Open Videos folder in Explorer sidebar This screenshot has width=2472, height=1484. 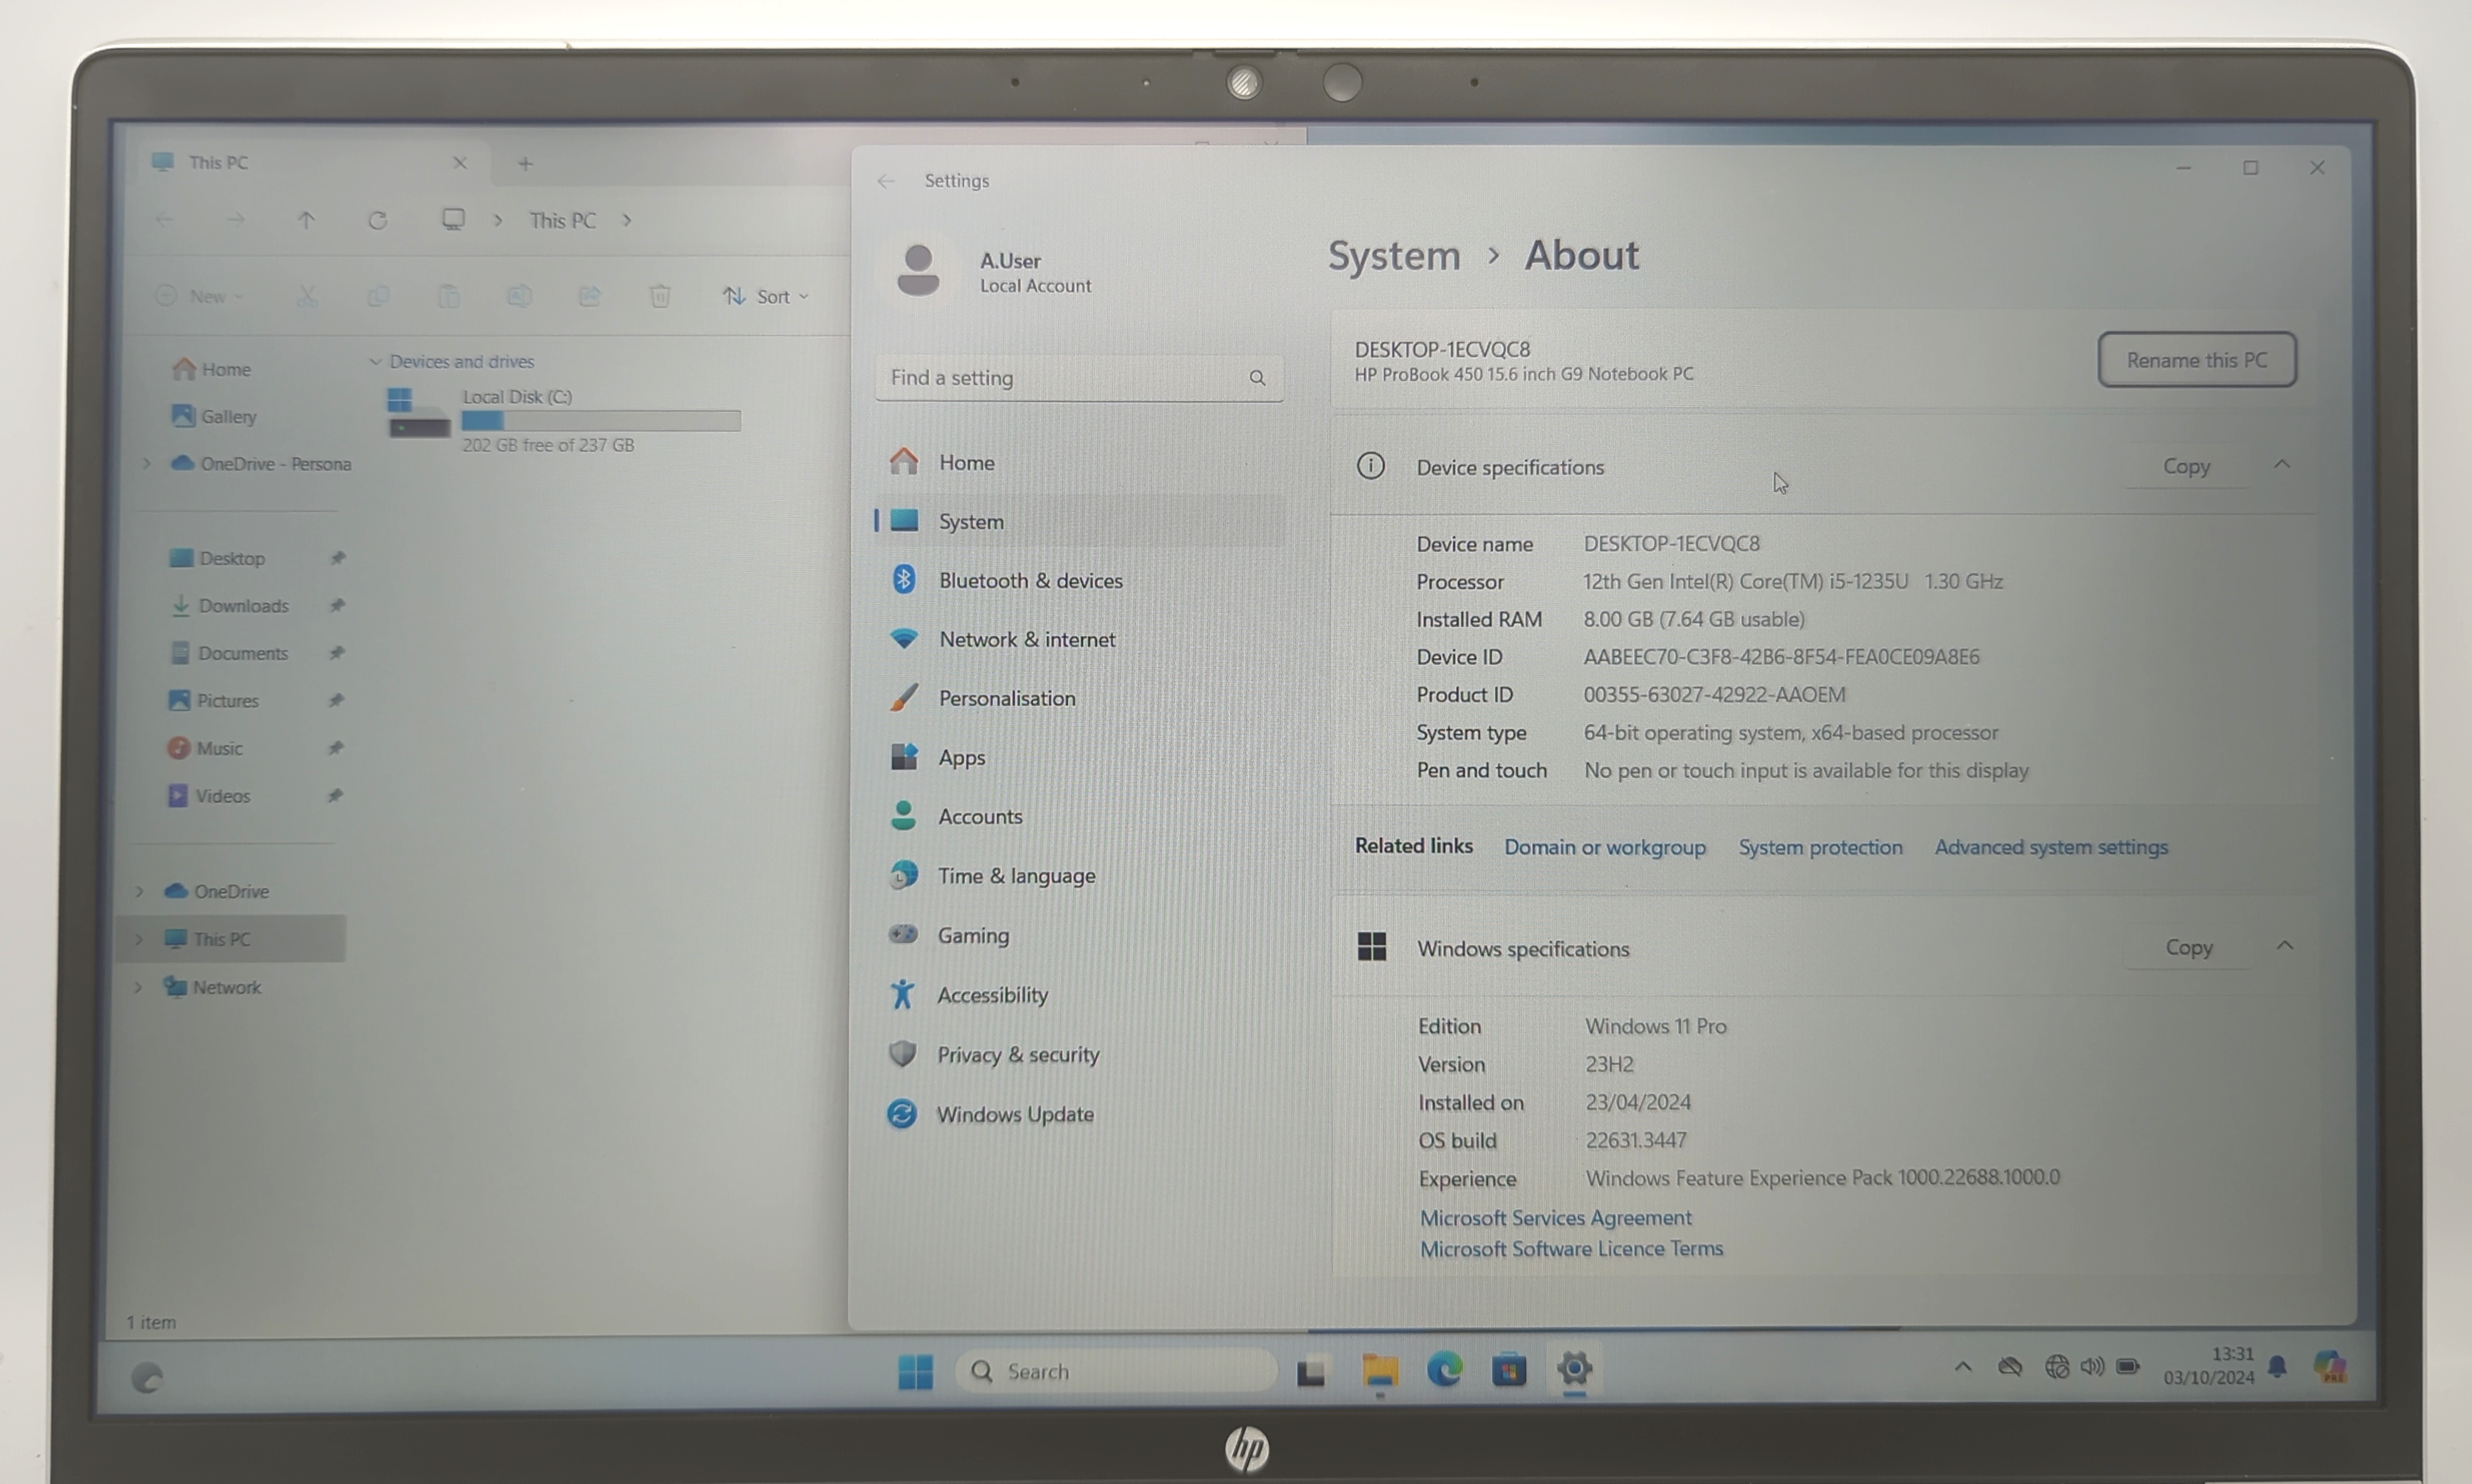tap(208, 796)
